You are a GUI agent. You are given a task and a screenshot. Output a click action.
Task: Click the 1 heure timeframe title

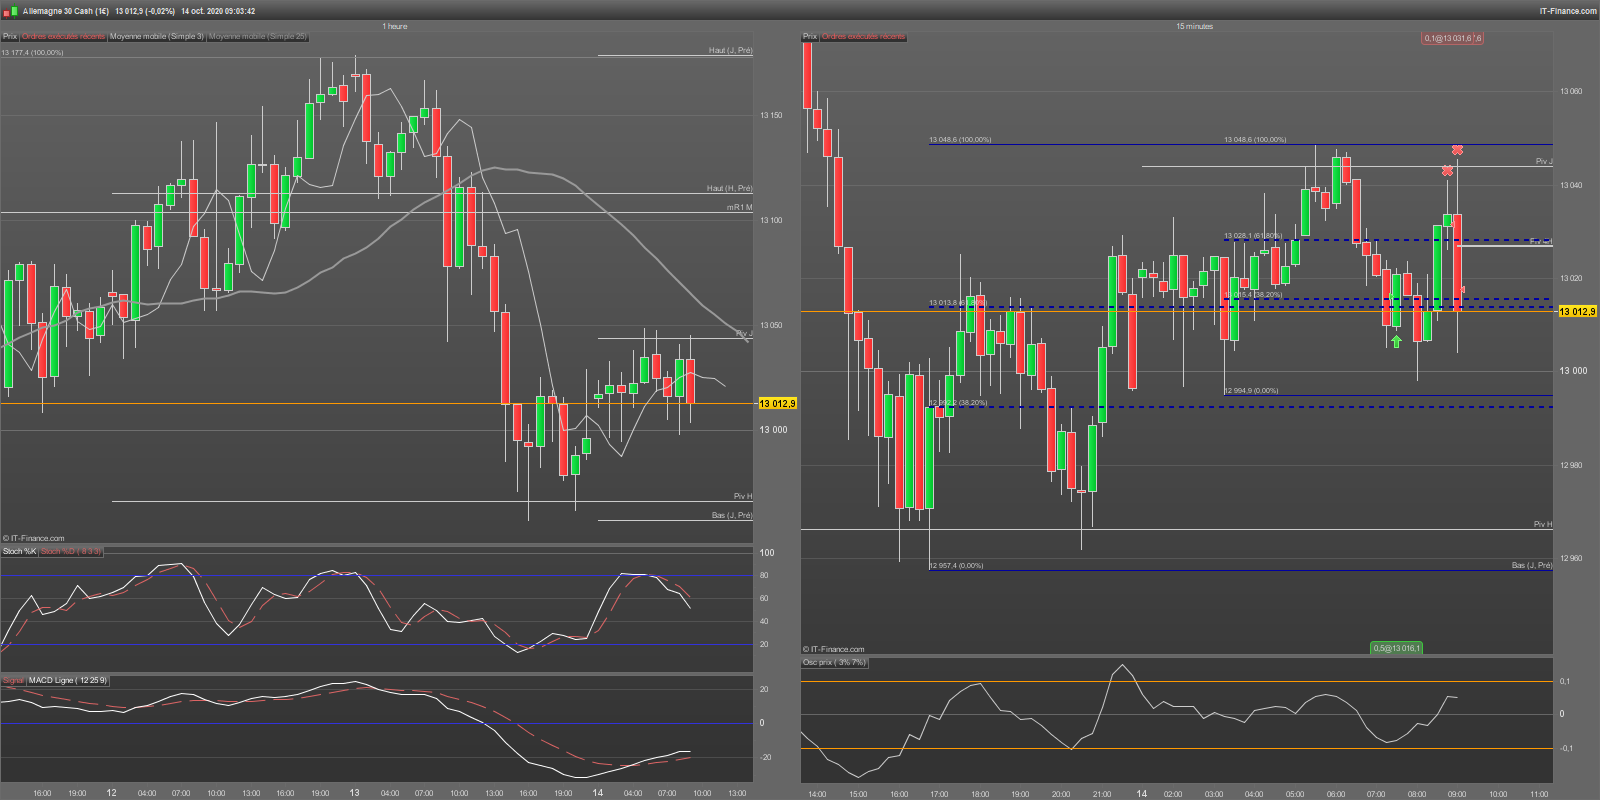point(395,26)
